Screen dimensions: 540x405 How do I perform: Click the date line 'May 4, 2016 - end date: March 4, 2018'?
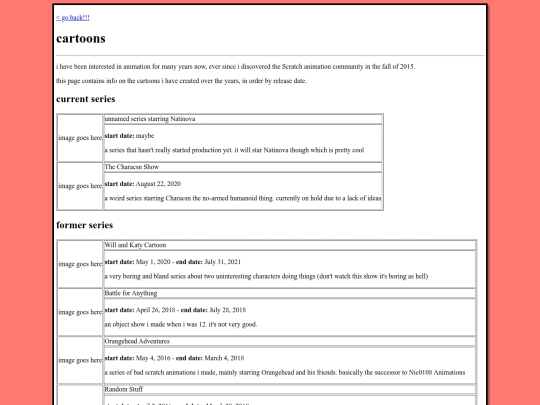[x=174, y=358]
